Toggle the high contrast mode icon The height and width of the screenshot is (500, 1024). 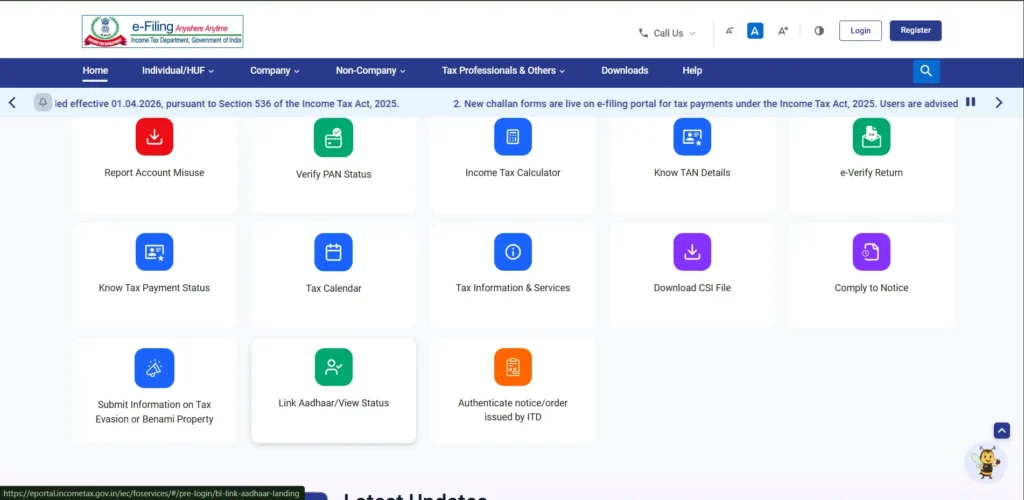(819, 31)
